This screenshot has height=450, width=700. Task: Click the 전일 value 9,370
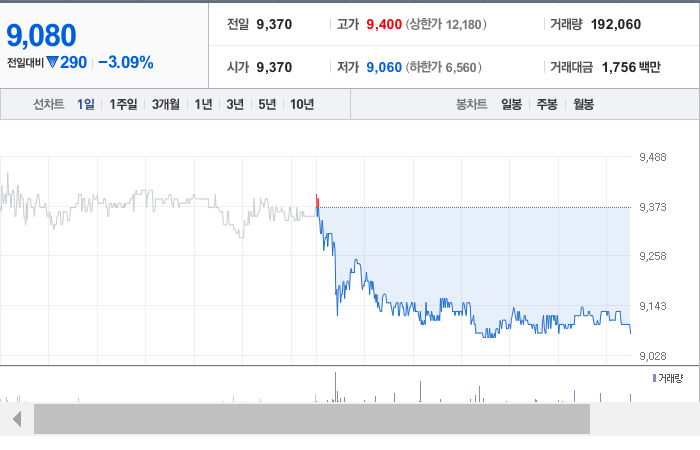[x=274, y=25]
